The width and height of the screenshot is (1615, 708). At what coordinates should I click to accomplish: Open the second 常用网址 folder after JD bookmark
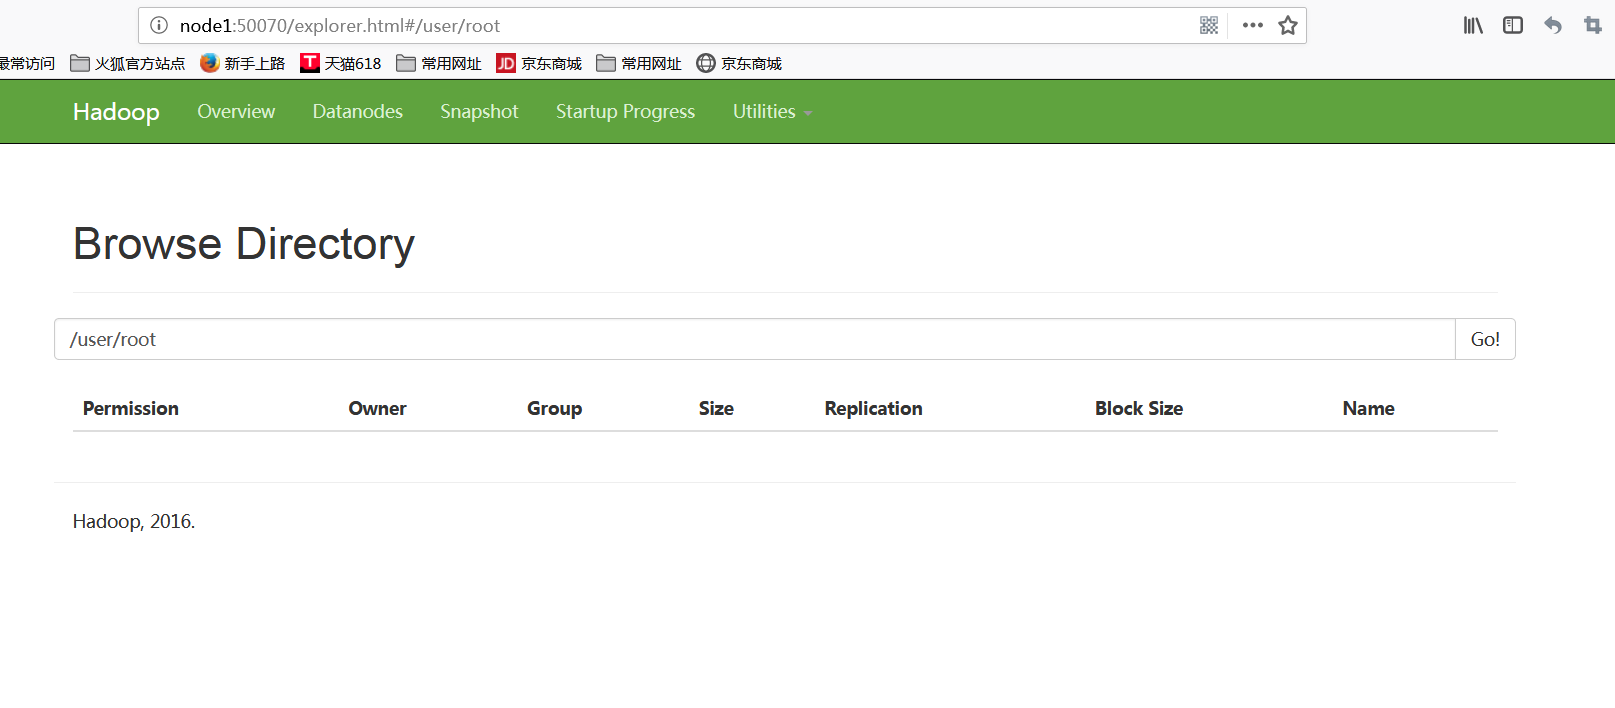639,63
